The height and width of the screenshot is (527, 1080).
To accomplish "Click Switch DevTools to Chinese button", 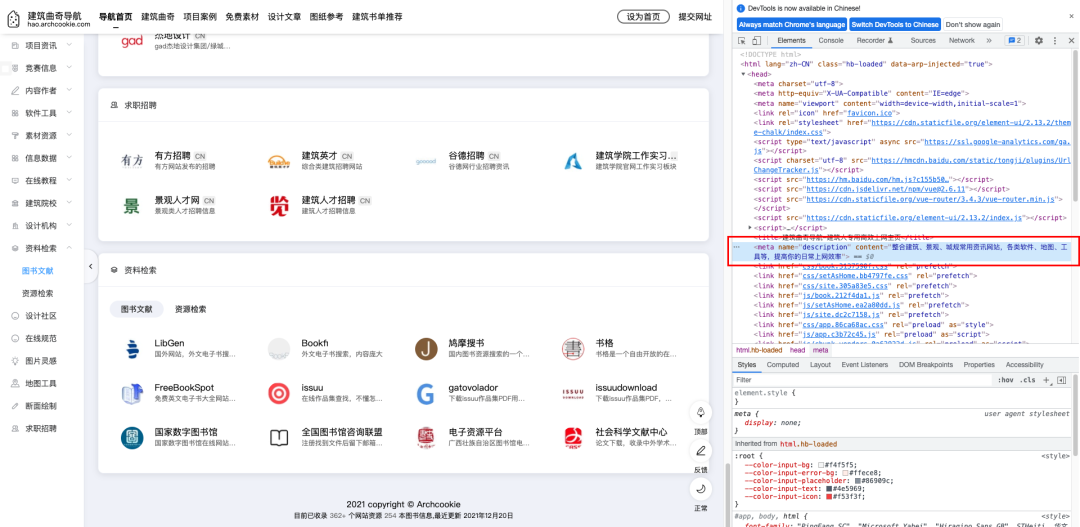I will (895, 24).
